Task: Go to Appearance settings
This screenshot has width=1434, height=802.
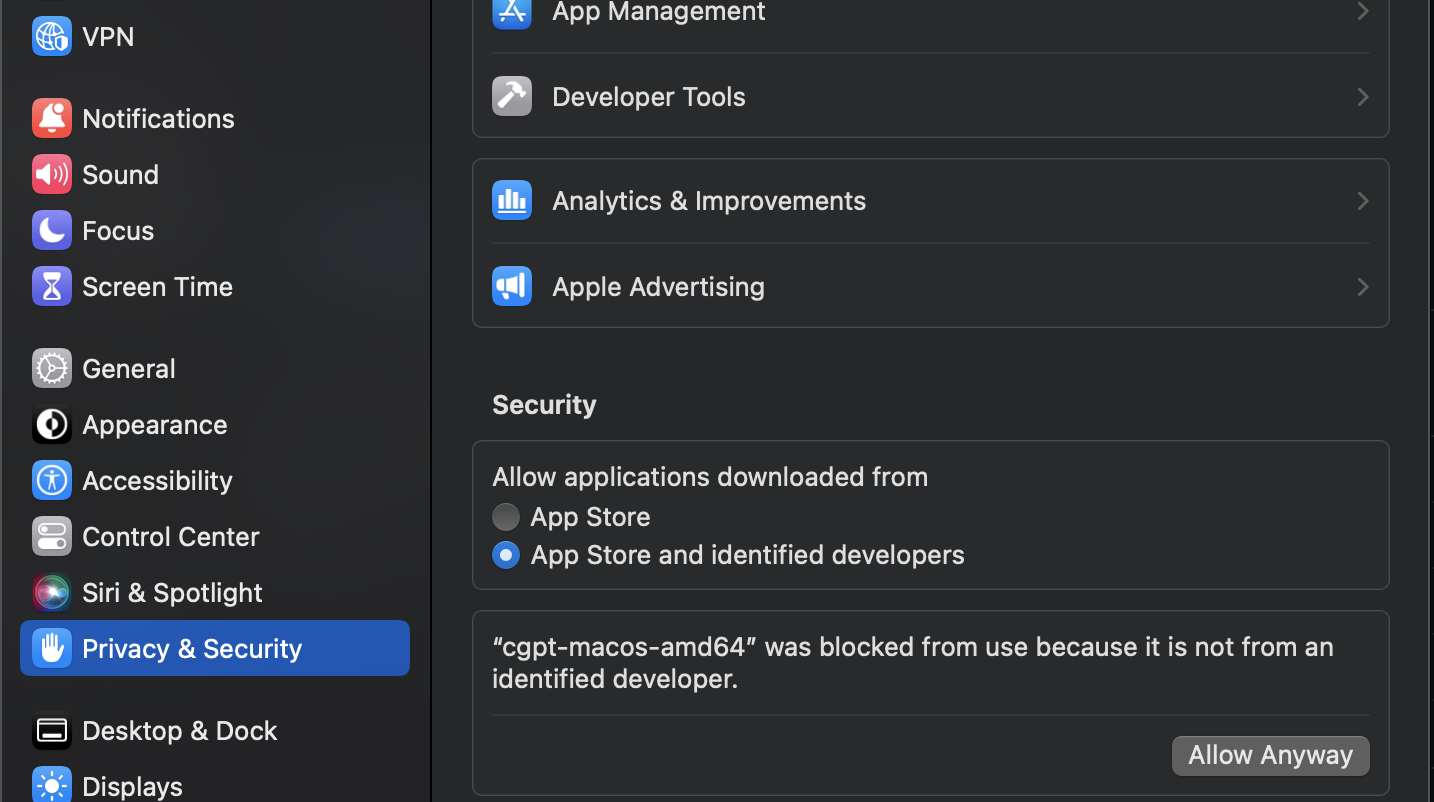Action: pyautogui.click(x=215, y=424)
